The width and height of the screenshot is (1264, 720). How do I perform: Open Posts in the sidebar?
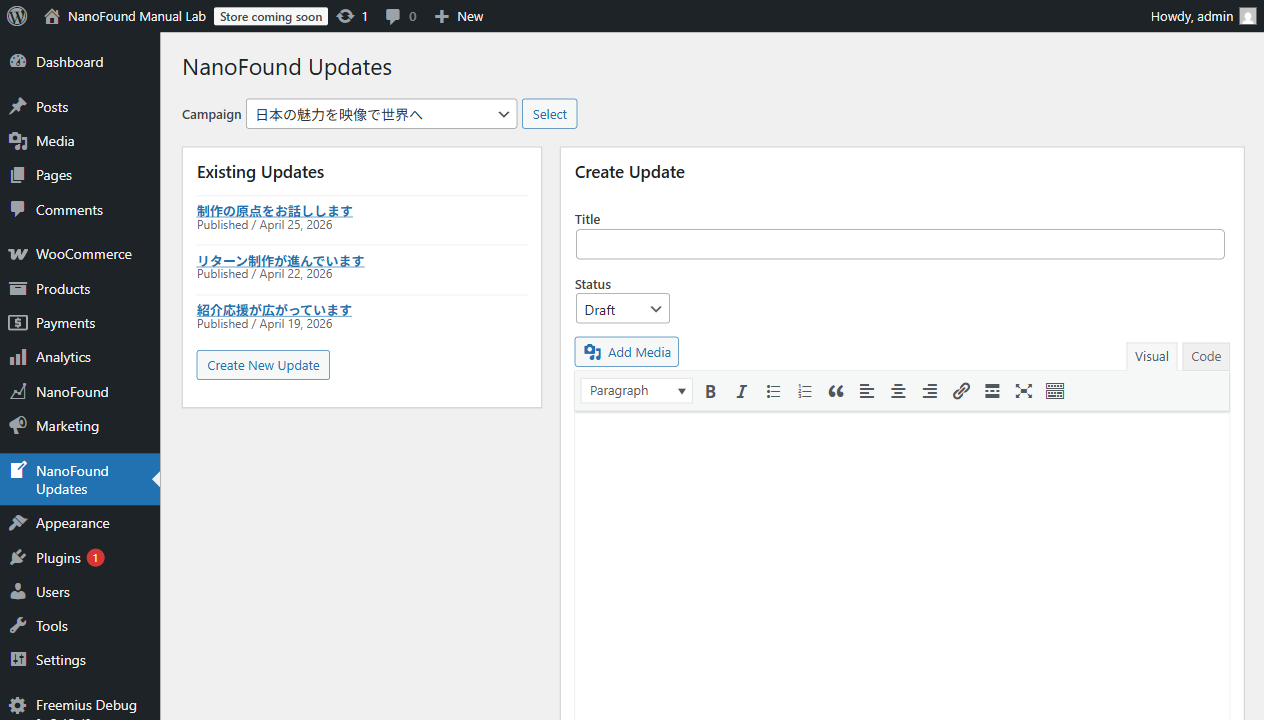click(80, 107)
